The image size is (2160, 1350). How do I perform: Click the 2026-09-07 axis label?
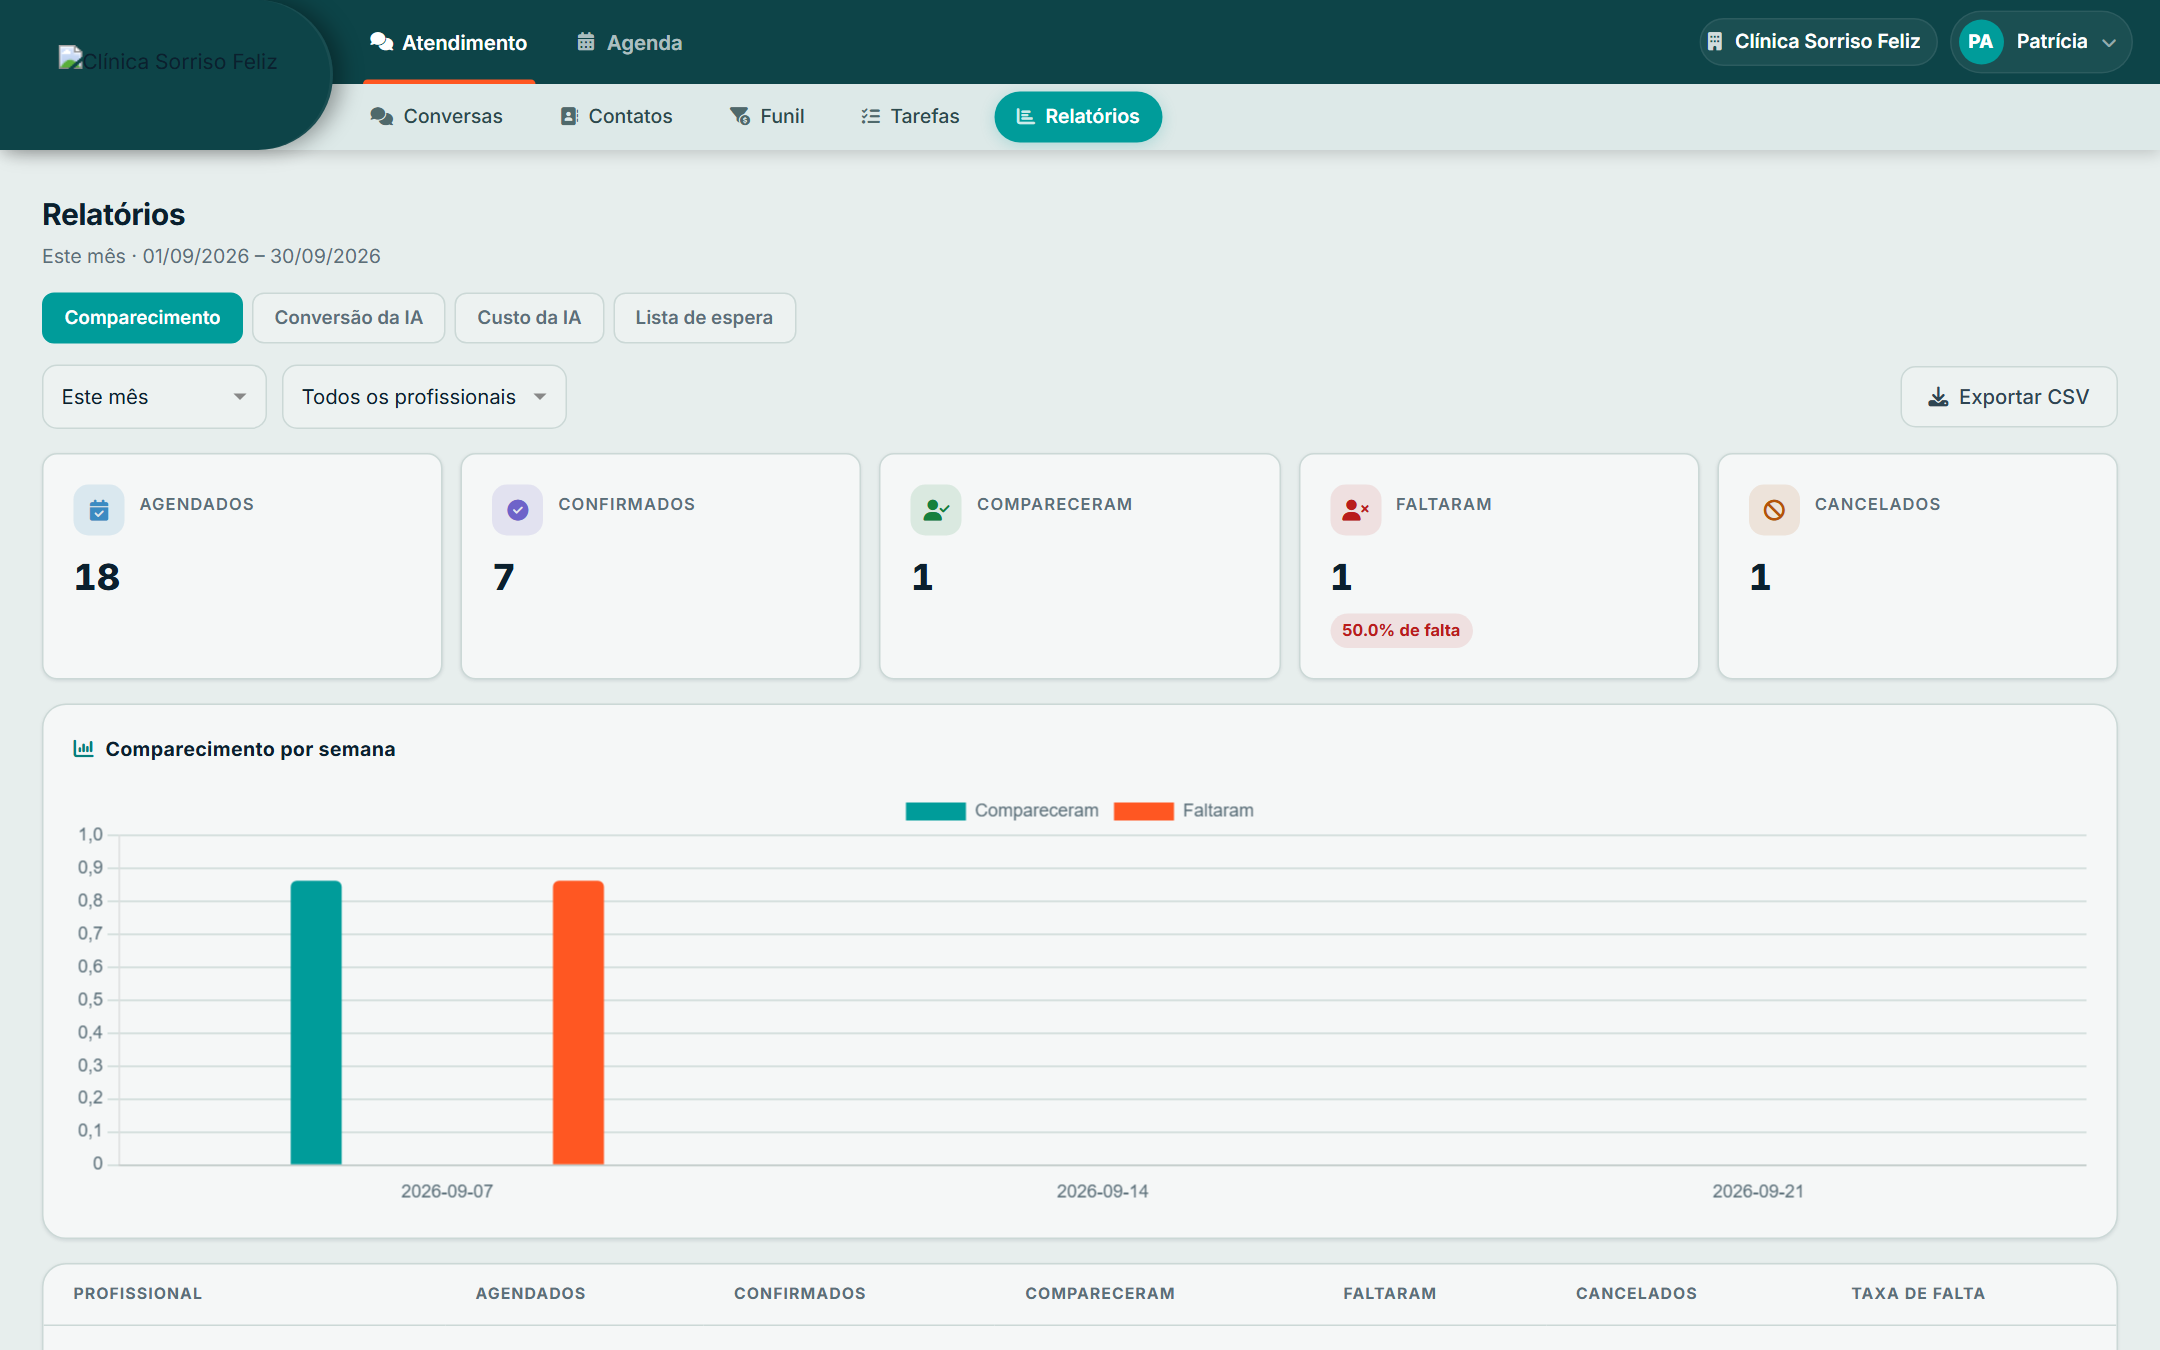tap(447, 1191)
